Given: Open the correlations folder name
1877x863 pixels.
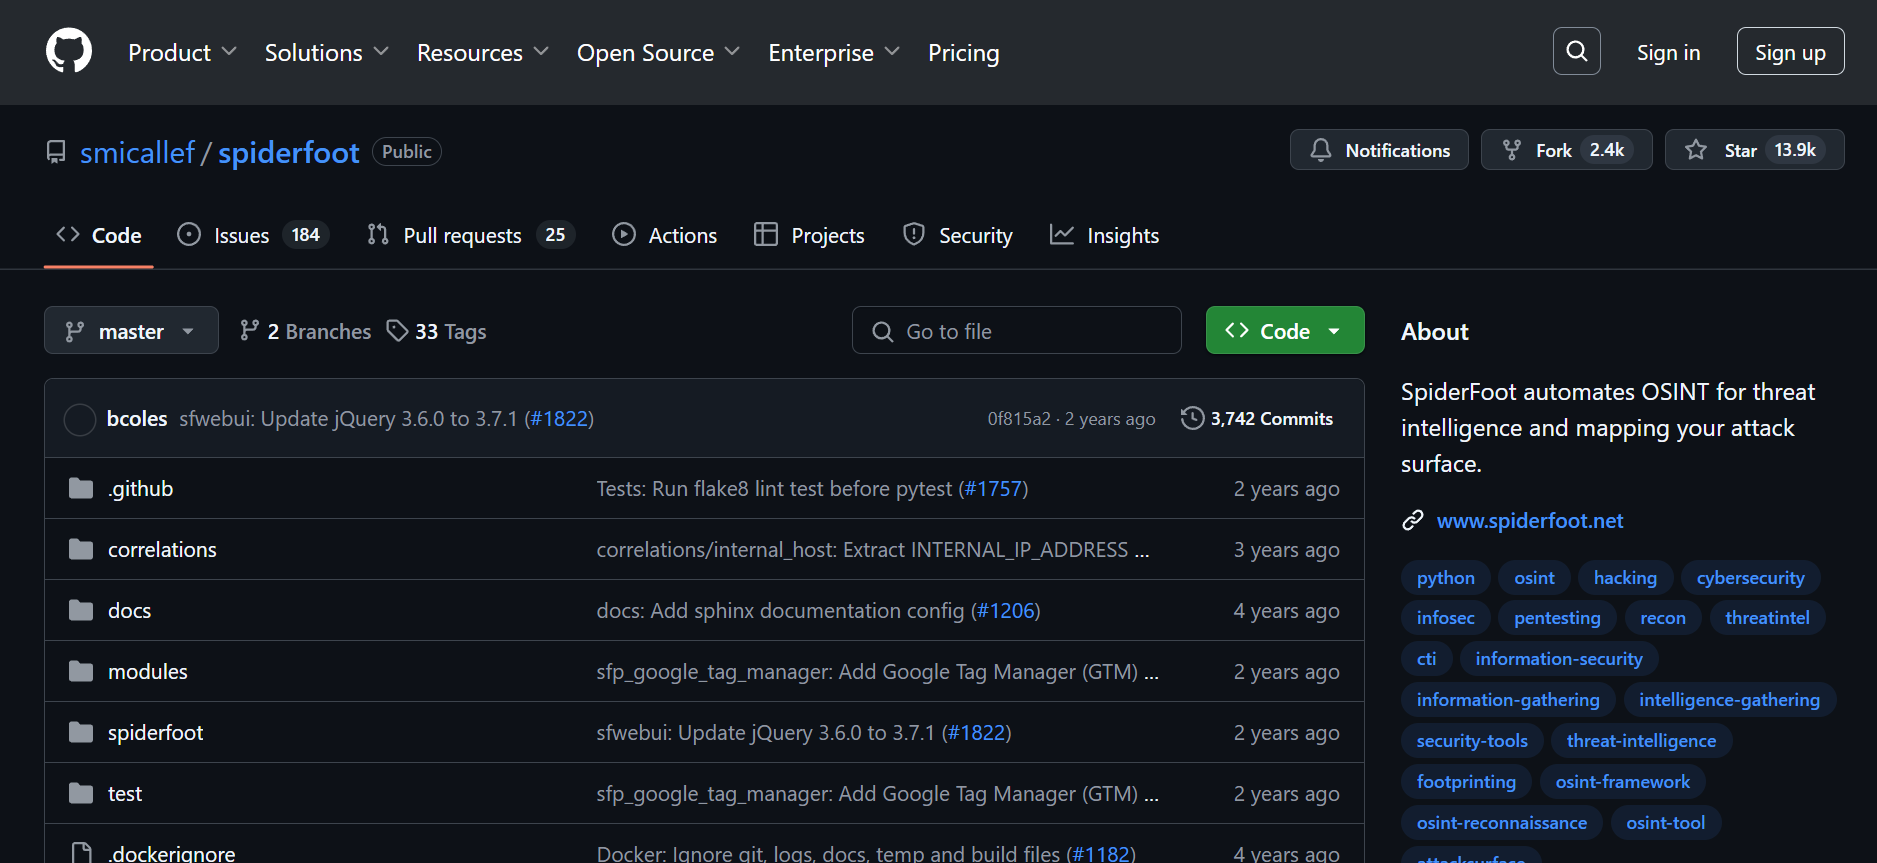Looking at the screenshot, I should click(x=162, y=550).
